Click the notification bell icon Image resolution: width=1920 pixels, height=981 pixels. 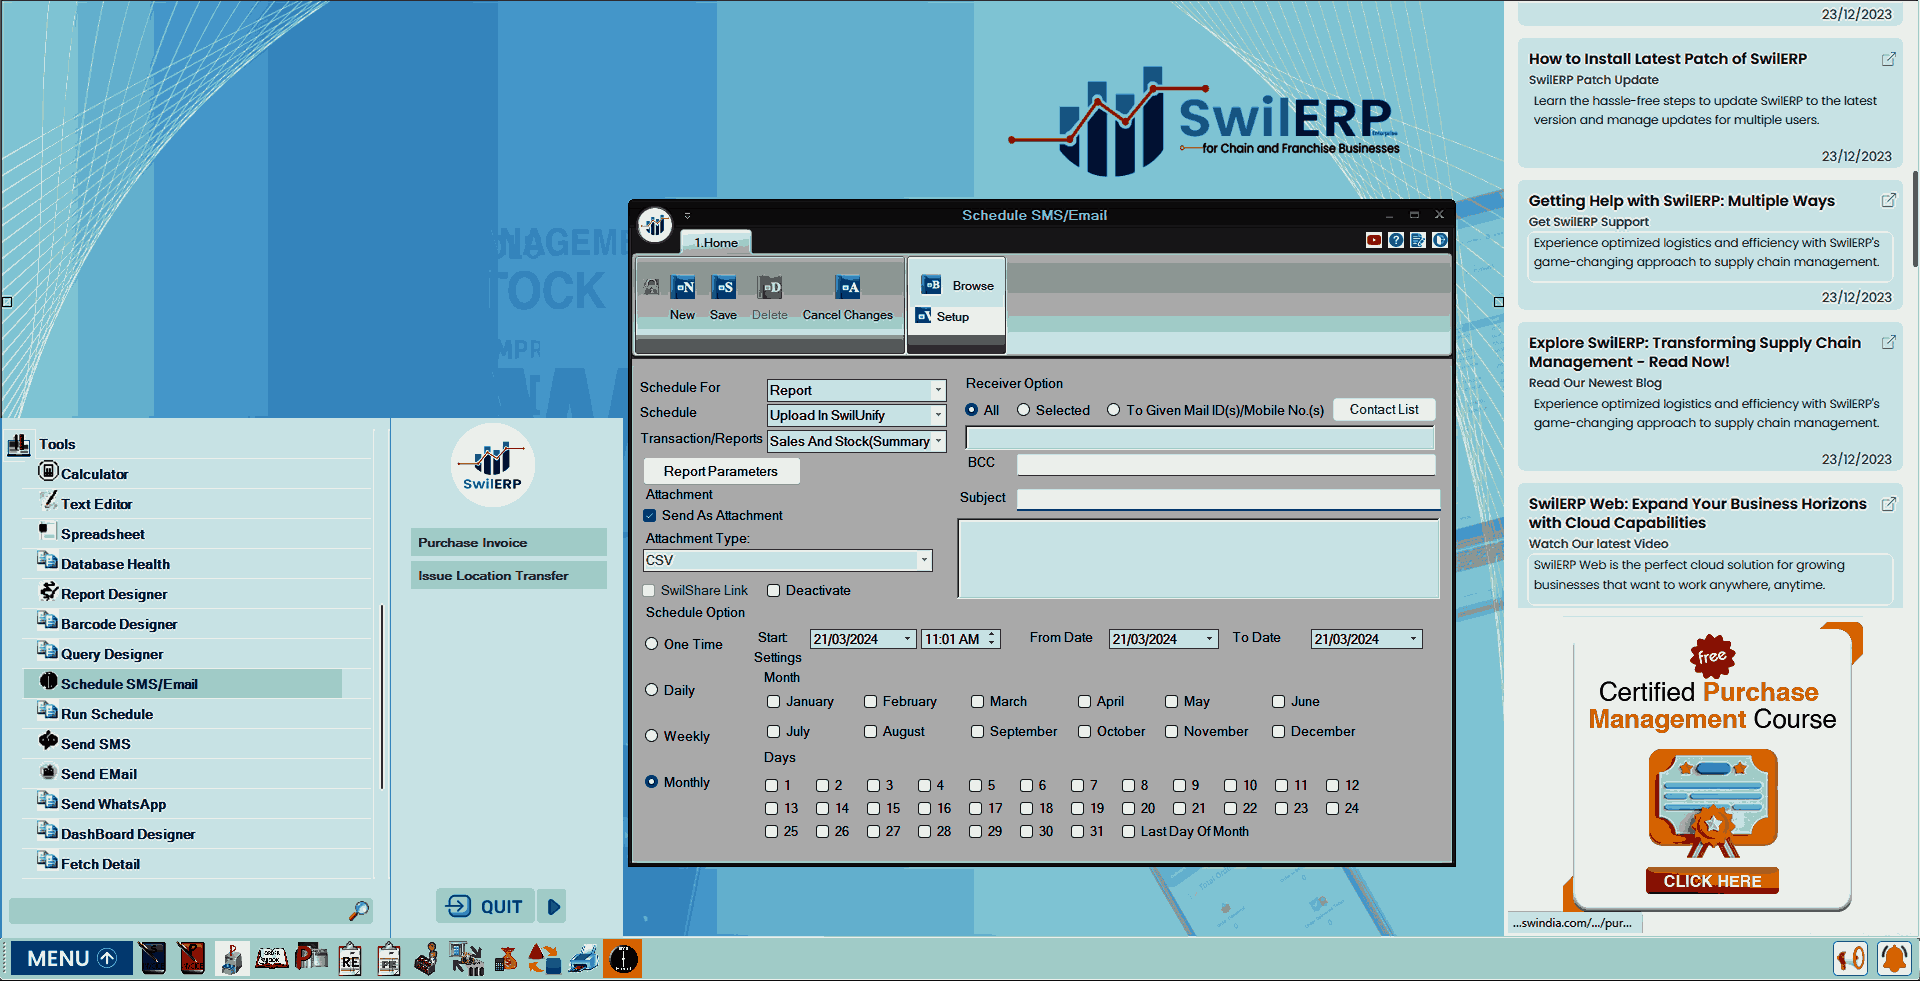pos(1894,958)
